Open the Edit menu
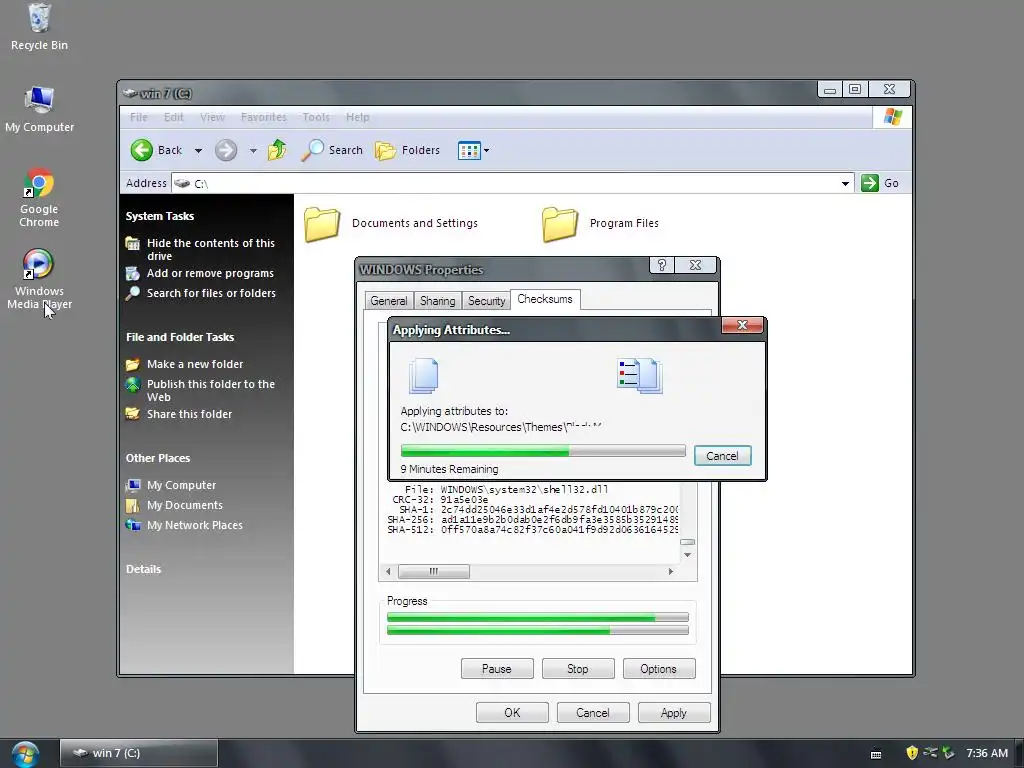 (173, 118)
